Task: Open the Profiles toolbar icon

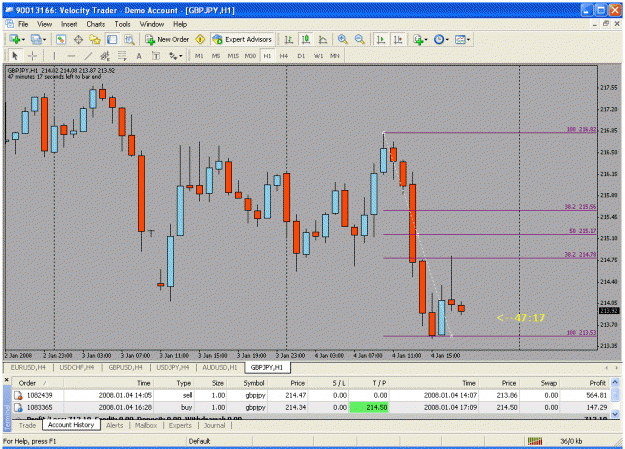Action: click(x=36, y=39)
